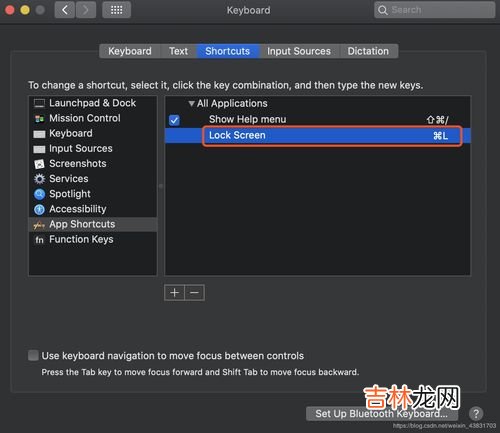
Task: Collapse the All Applications disclosure triangle
Action: tap(191, 104)
